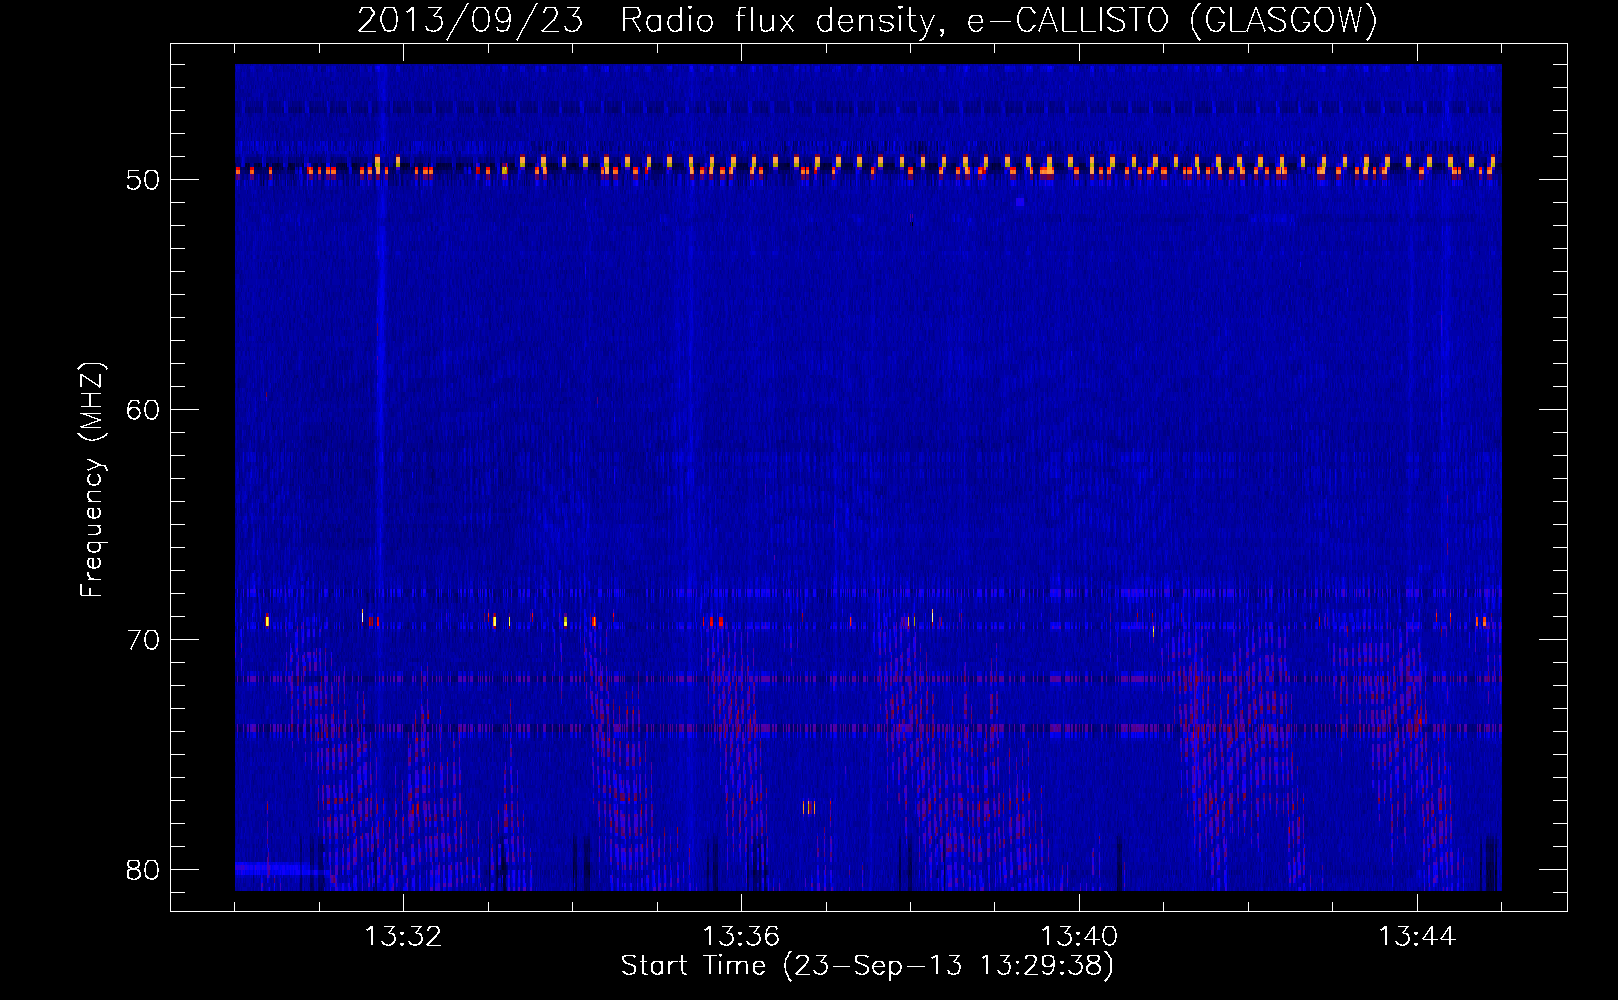Click the 60 frequency tick label
This screenshot has width=1618, height=1000.
[143, 410]
